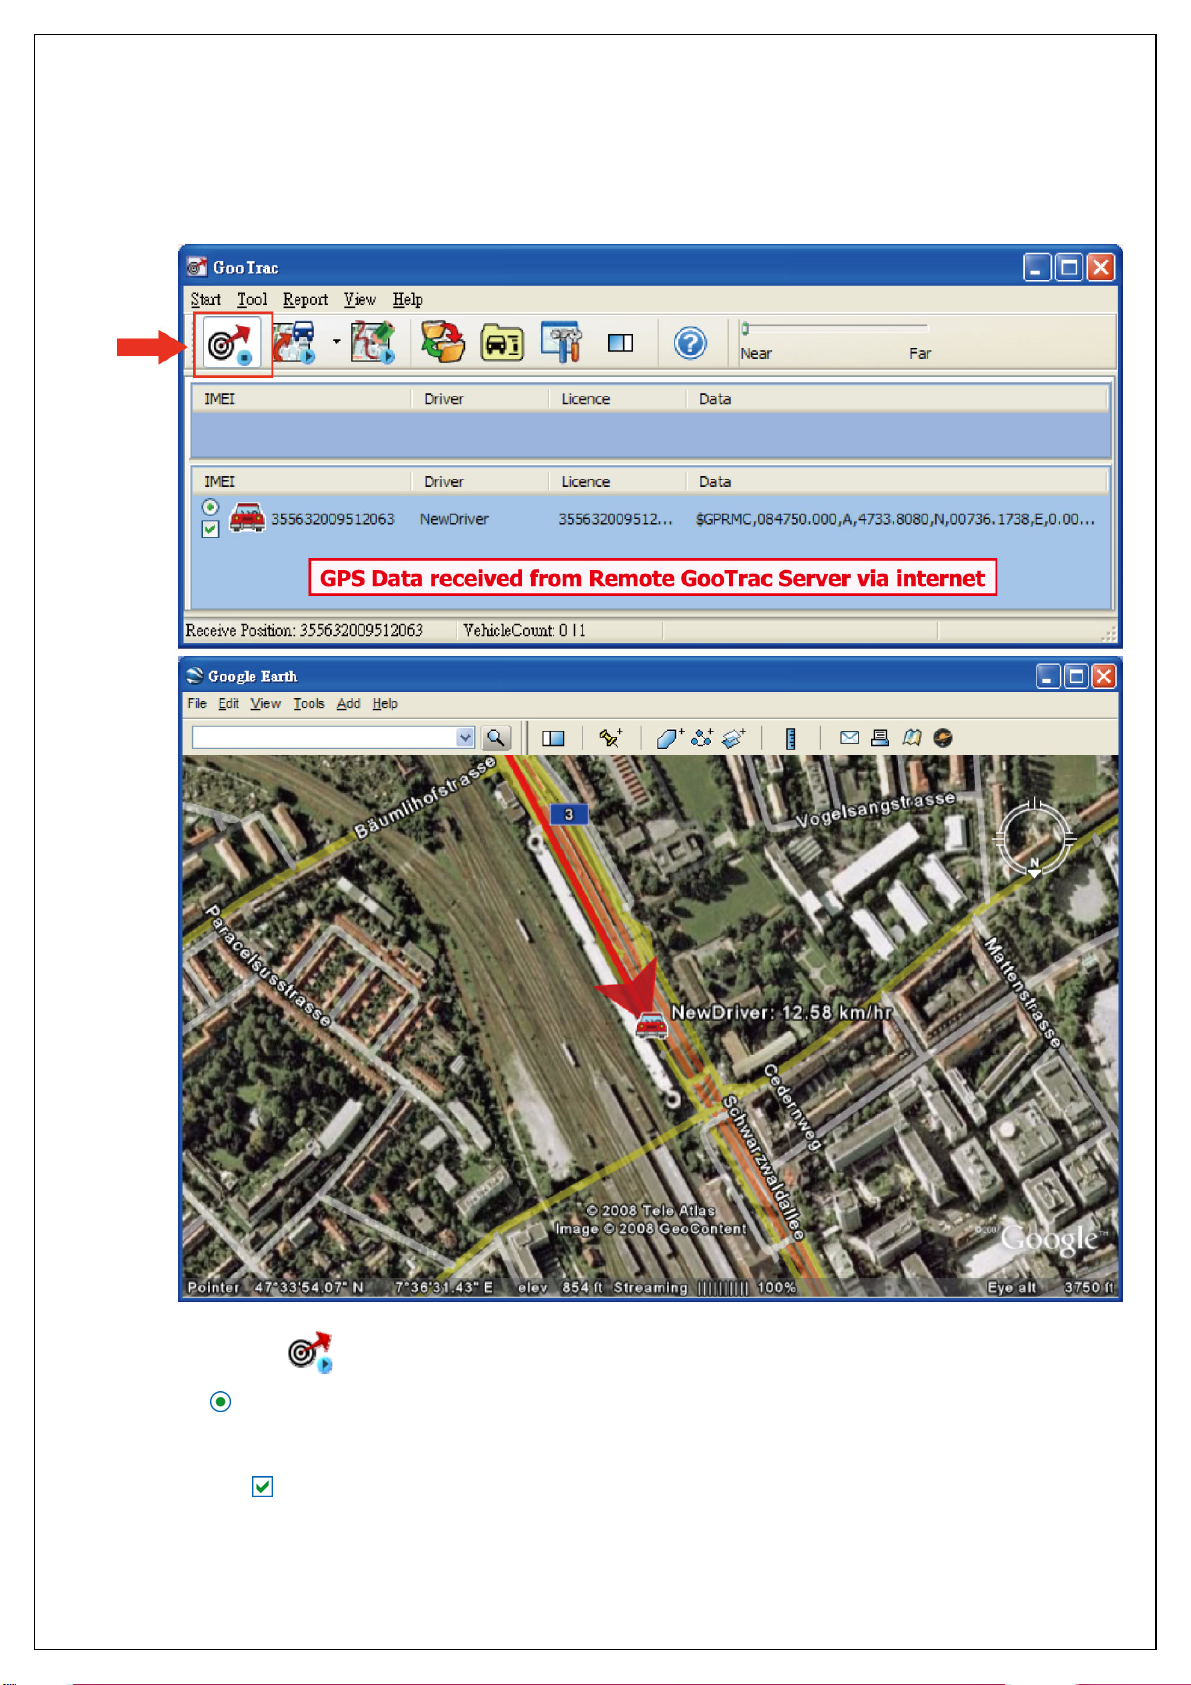Click the lower list Licence column header
The image size is (1191, 1685).
tap(617, 481)
